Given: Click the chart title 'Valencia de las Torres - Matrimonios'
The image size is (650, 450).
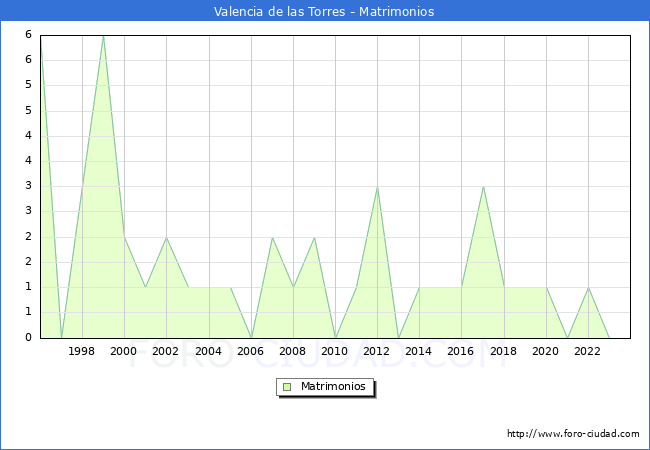Looking at the screenshot, I should 324,11.
